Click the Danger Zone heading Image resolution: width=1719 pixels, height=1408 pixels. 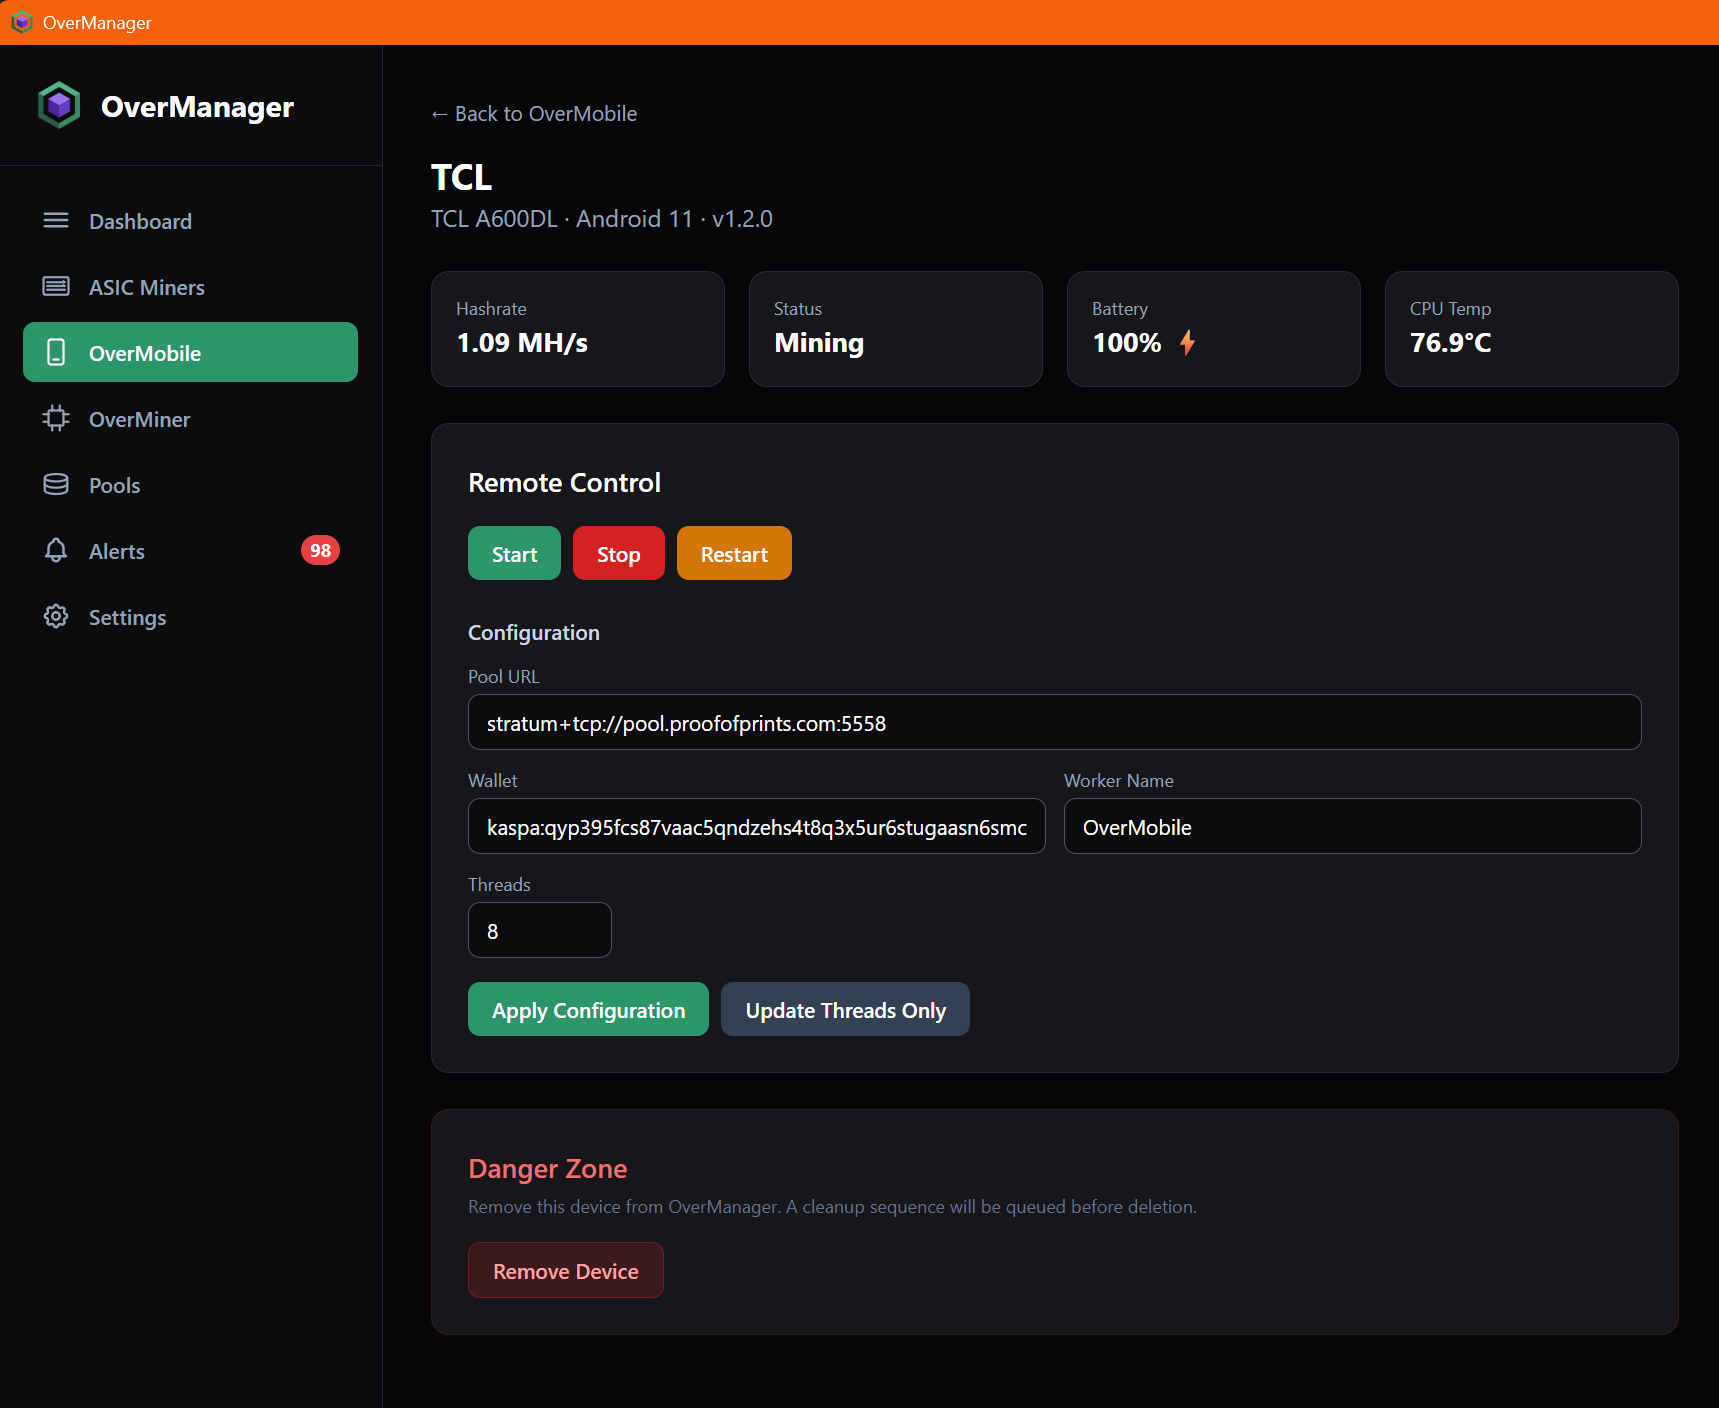coord(547,1168)
